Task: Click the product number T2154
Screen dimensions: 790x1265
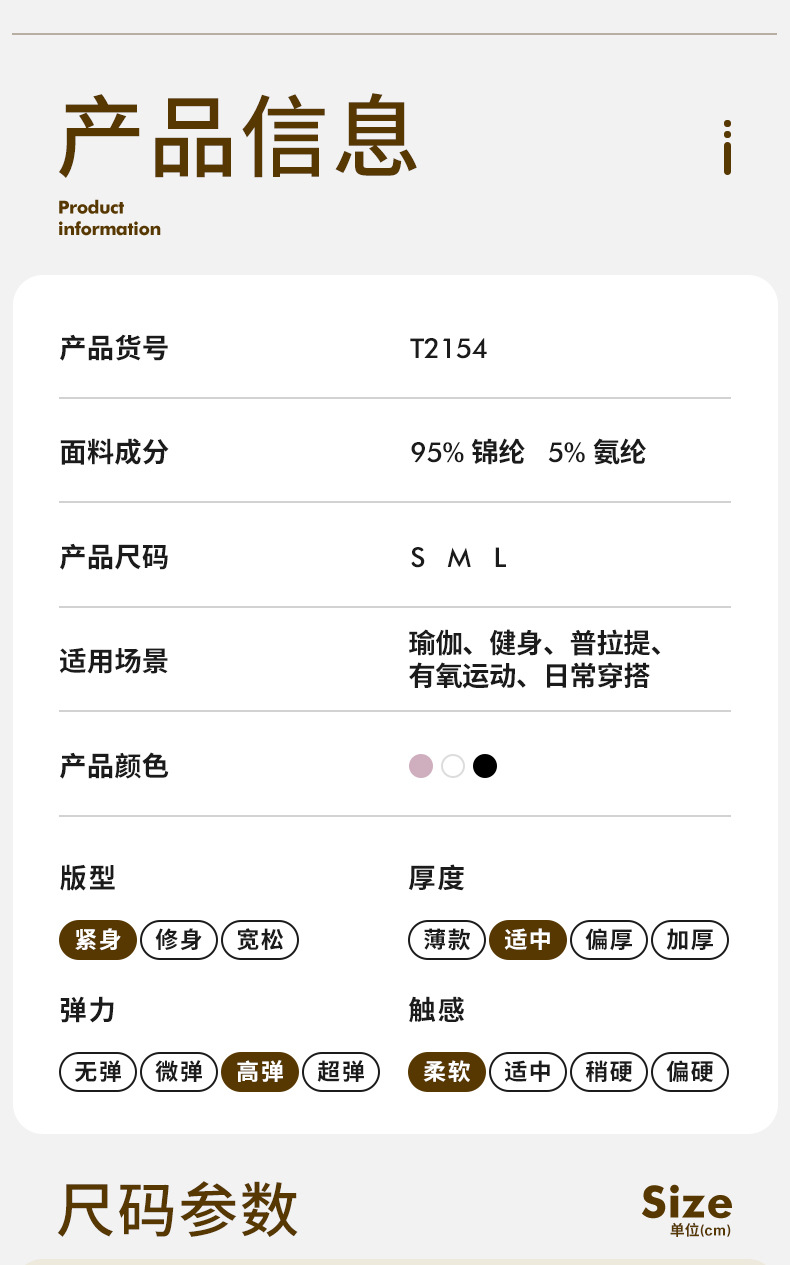Action: click(448, 348)
